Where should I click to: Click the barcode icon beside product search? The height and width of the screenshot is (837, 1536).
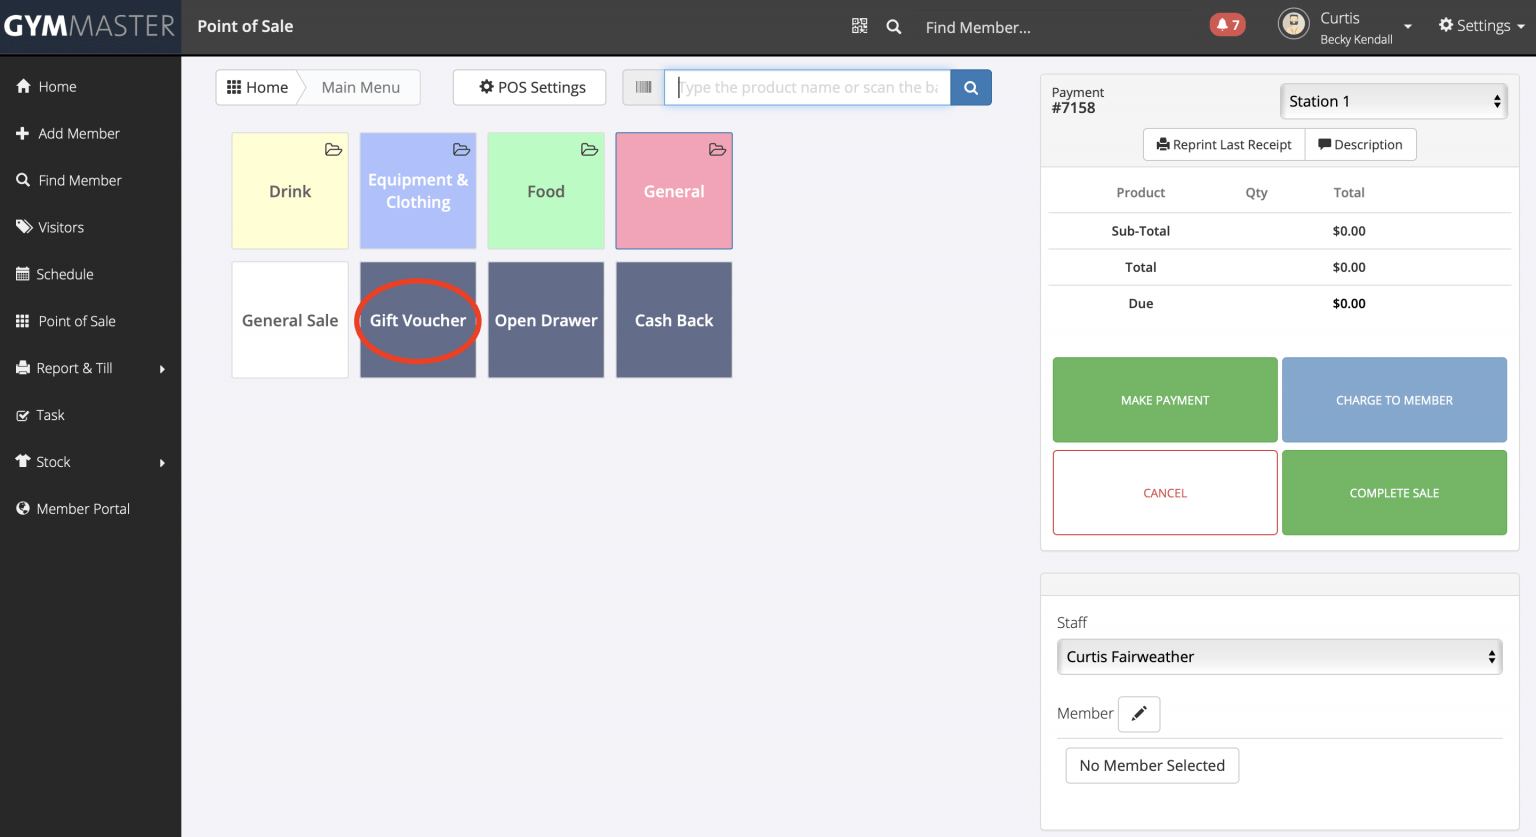(643, 87)
